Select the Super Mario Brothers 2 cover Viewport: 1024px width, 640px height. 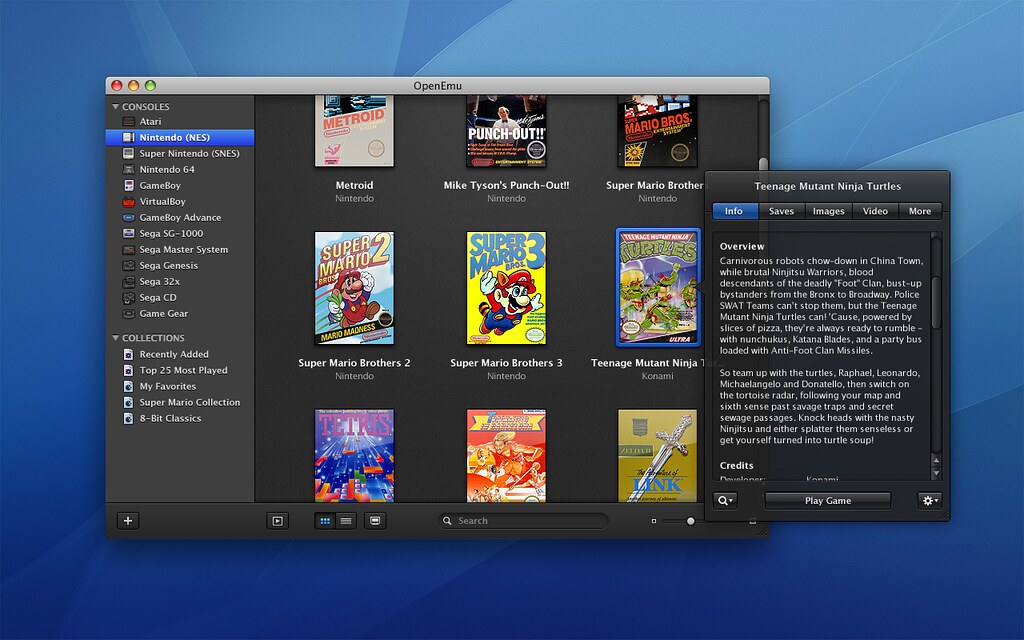pos(355,288)
